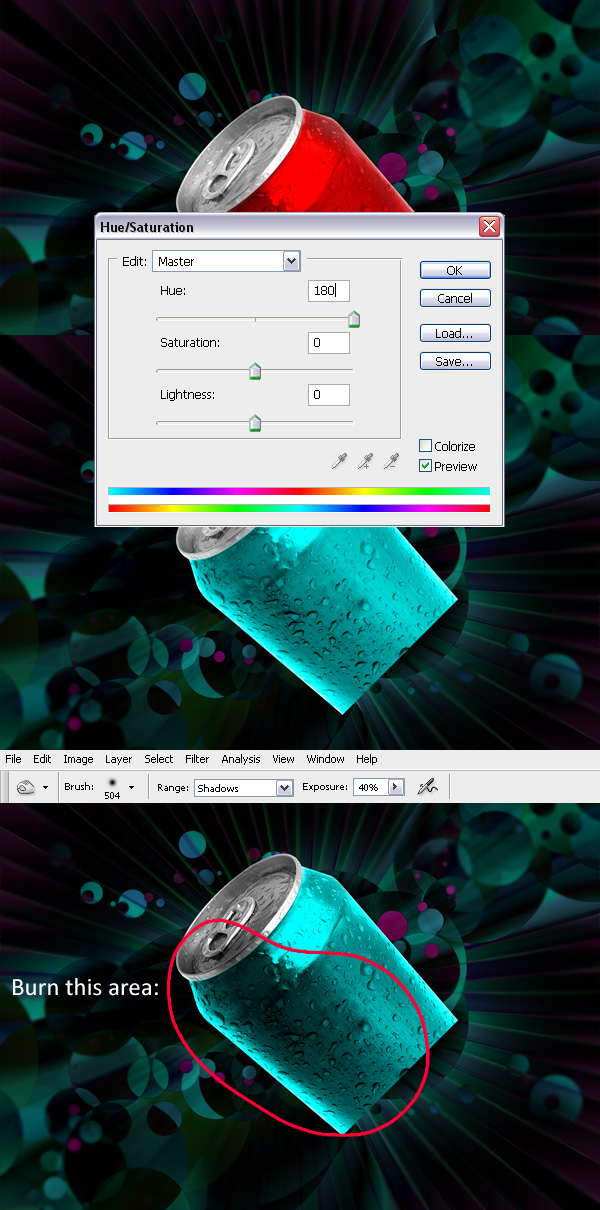
Task: Open the View menu
Action: click(283, 759)
